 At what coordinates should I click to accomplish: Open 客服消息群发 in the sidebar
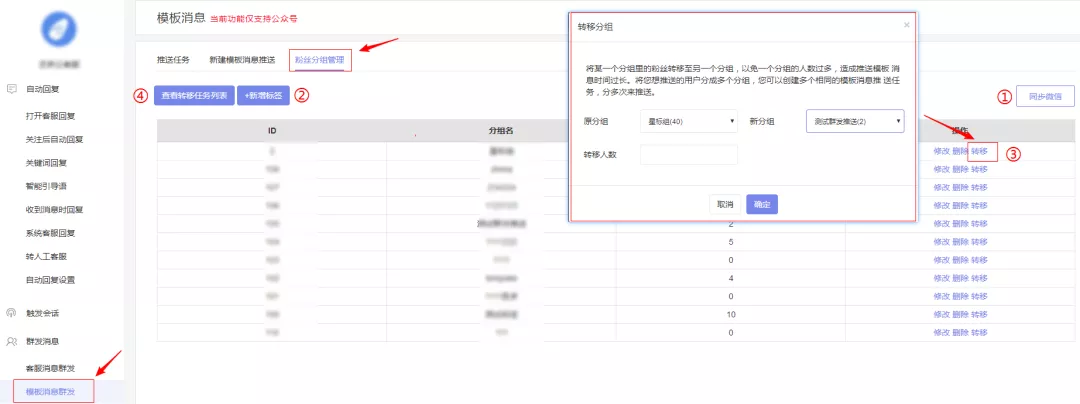(x=50, y=369)
